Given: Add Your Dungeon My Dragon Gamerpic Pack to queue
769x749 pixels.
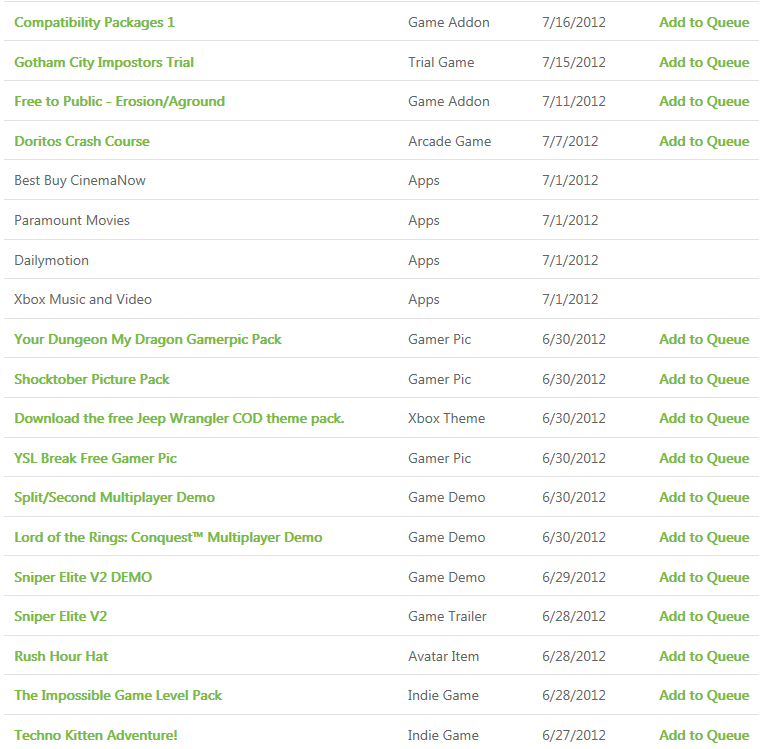Looking at the screenshot, I should (x=704, y=339).
